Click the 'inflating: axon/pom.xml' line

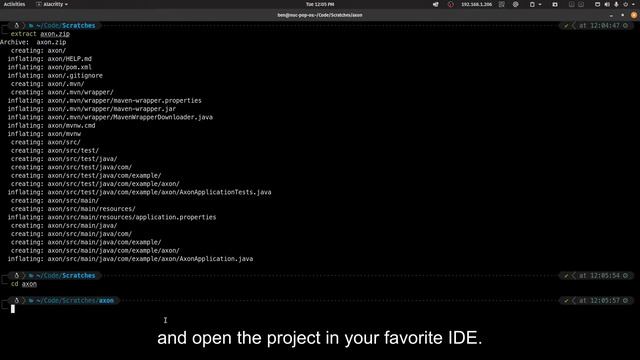tap(49, 67)
